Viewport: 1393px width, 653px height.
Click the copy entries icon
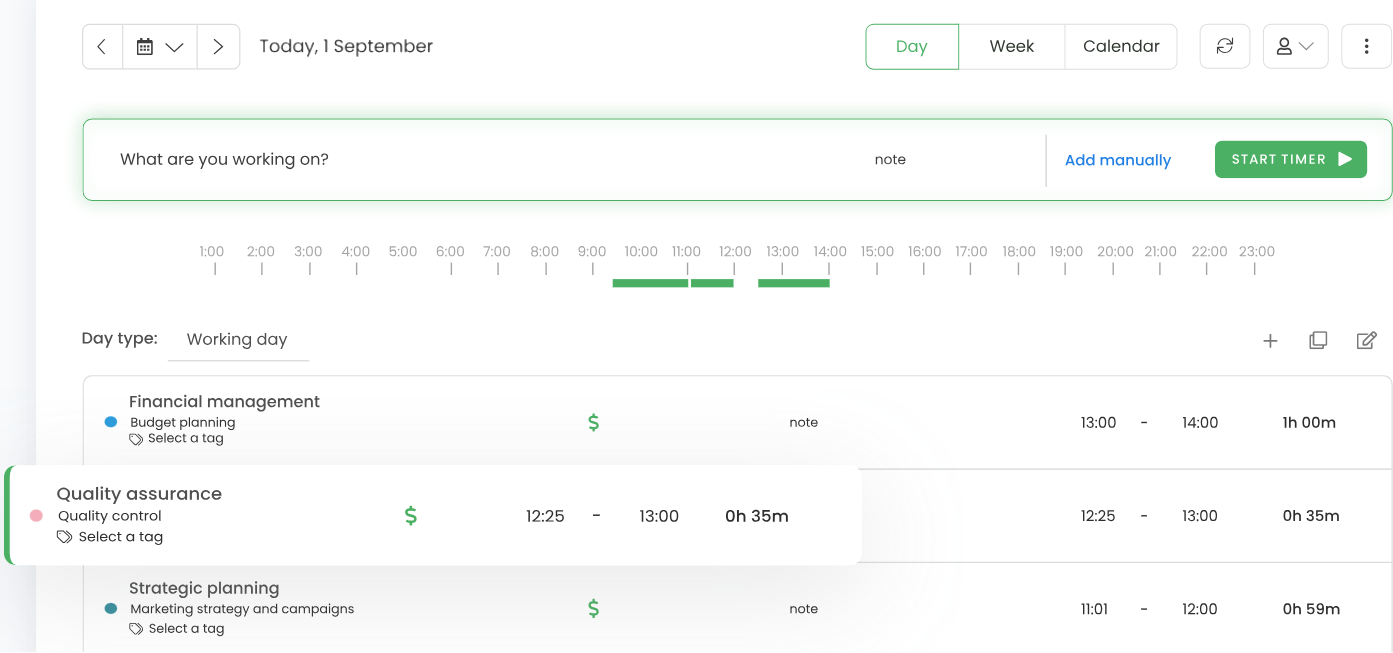[1318, 340]
